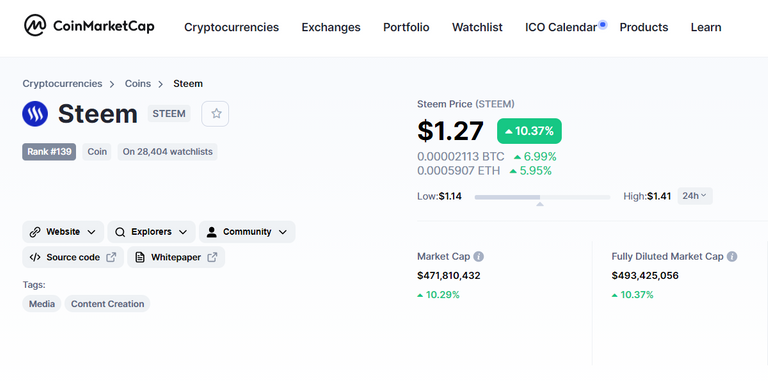Open the Community dropdown
Viewport: 768px width, 381px height.
pyautogui.click(x=247, y=232)
